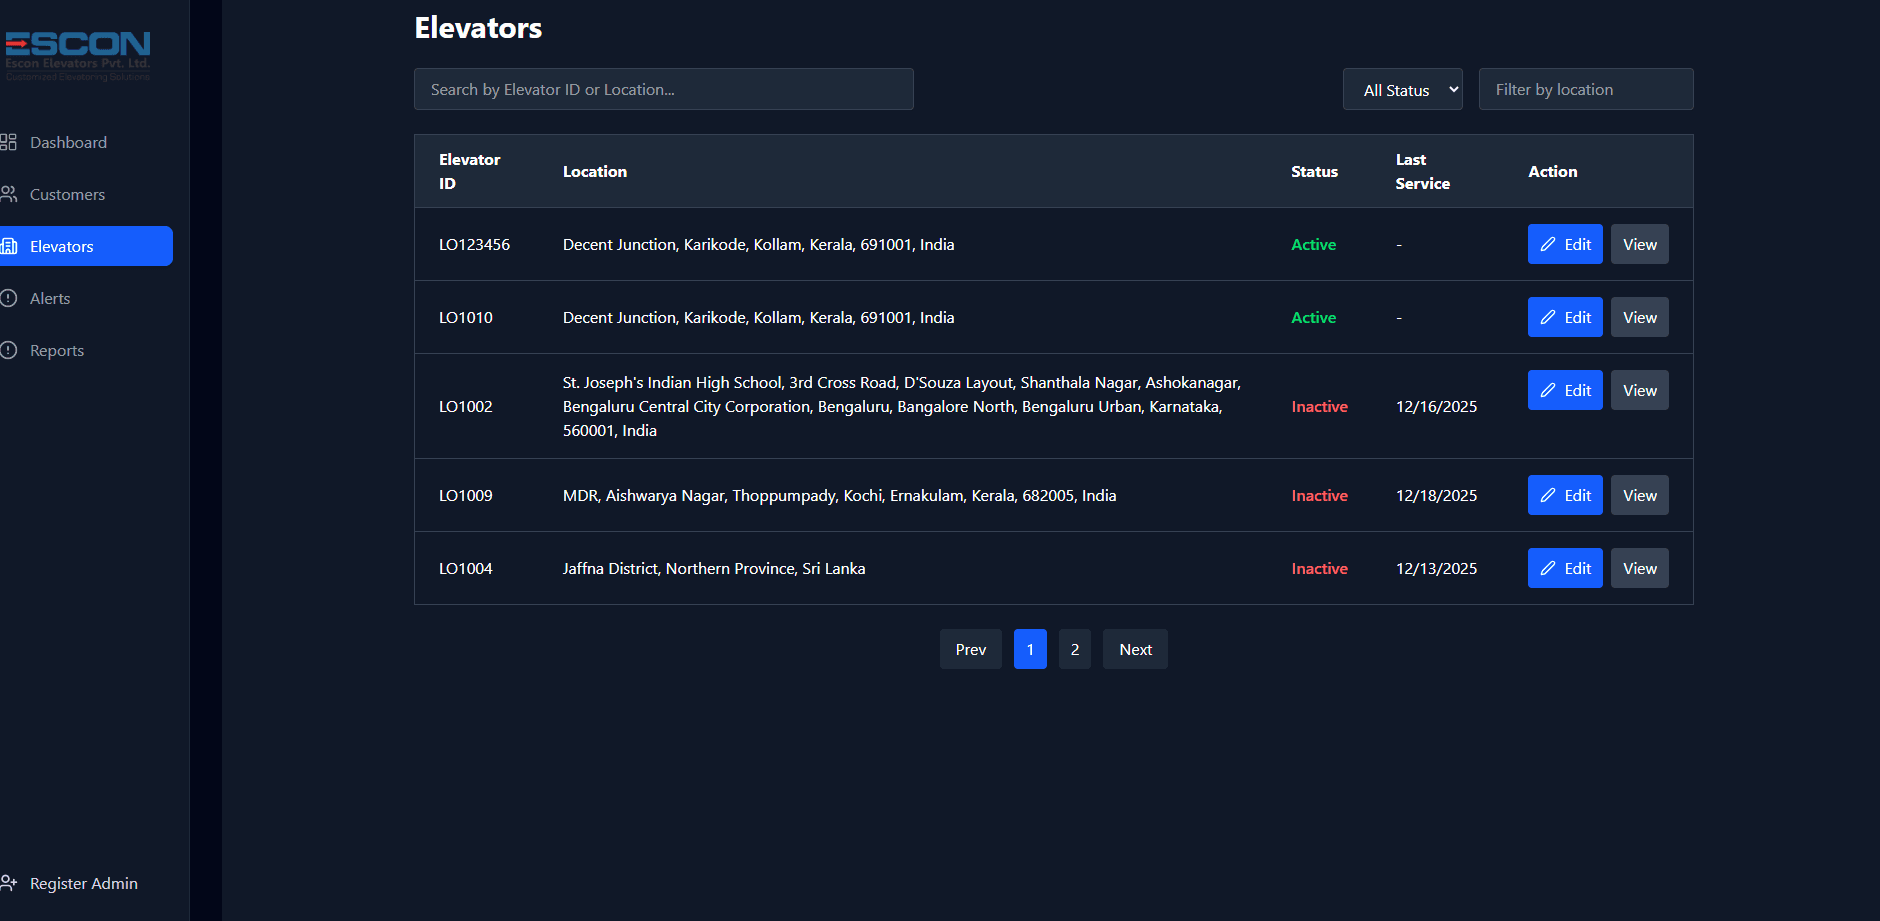Click the Elevators page heading
Screen dimensions: 1880x921
point(478,27)
